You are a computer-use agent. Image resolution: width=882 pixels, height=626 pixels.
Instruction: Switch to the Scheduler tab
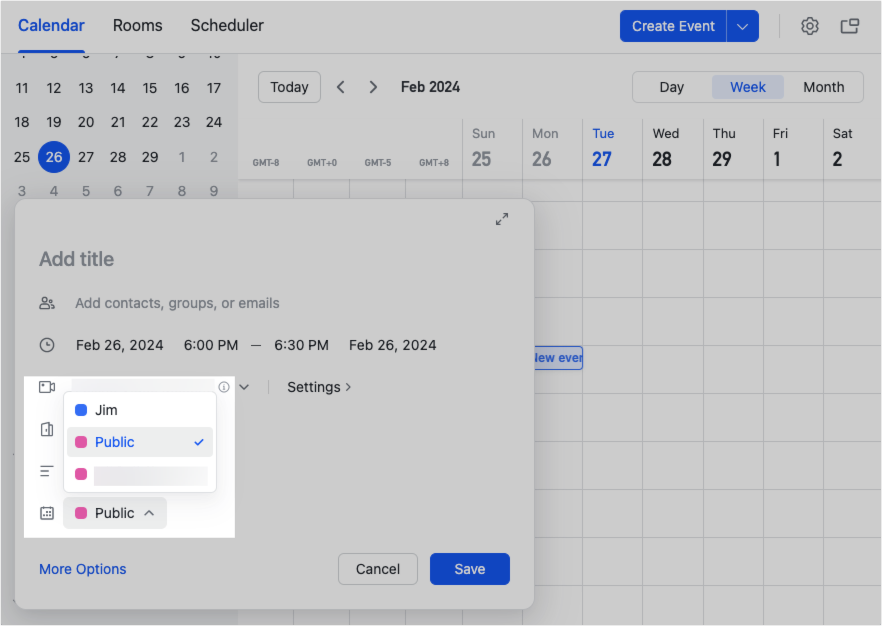(x=226, y=26)
